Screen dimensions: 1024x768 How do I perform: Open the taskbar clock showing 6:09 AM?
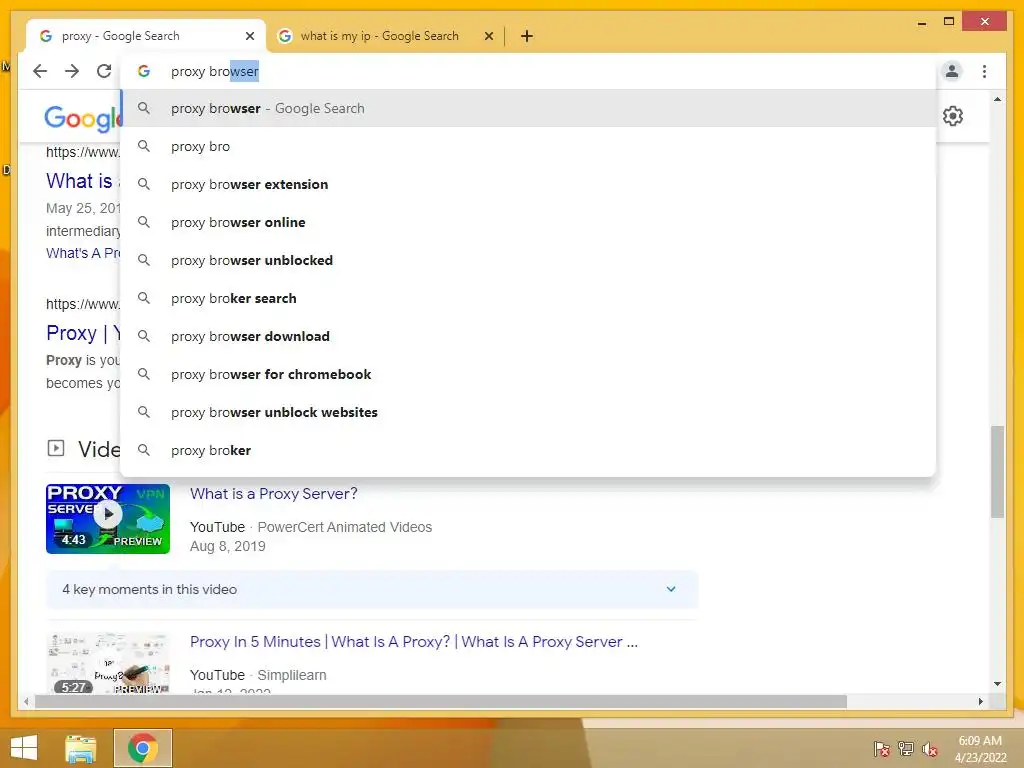[980, 749]
